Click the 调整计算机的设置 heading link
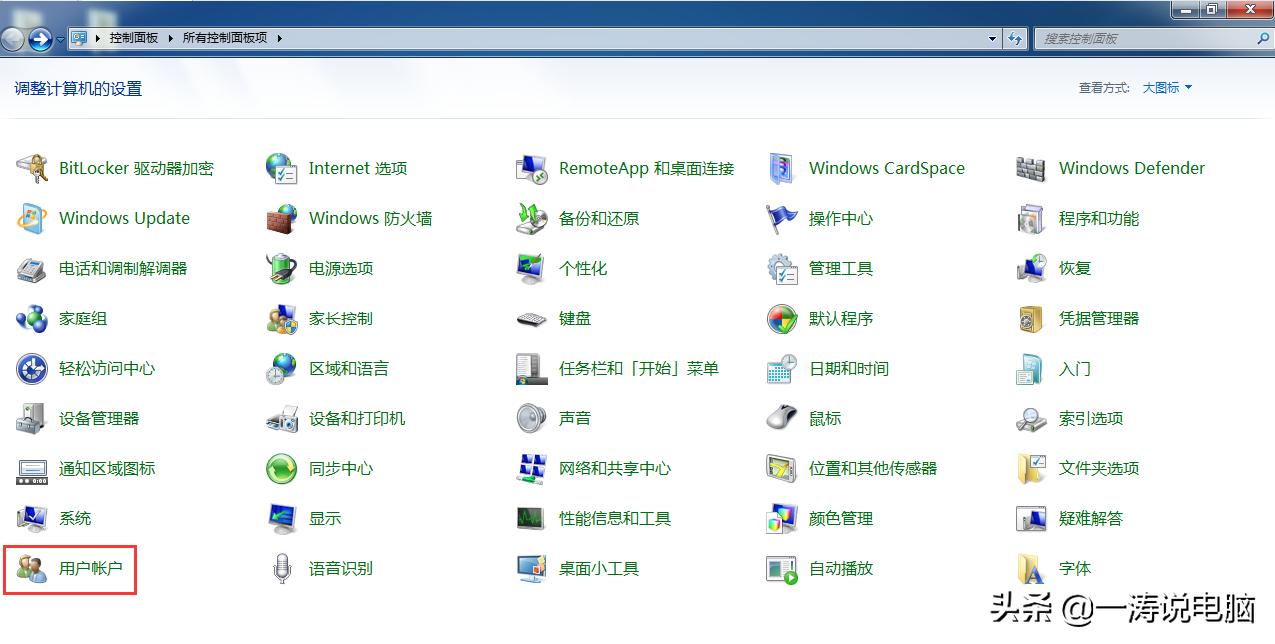The image size is (1275, 644). click(x=76, y=88)
